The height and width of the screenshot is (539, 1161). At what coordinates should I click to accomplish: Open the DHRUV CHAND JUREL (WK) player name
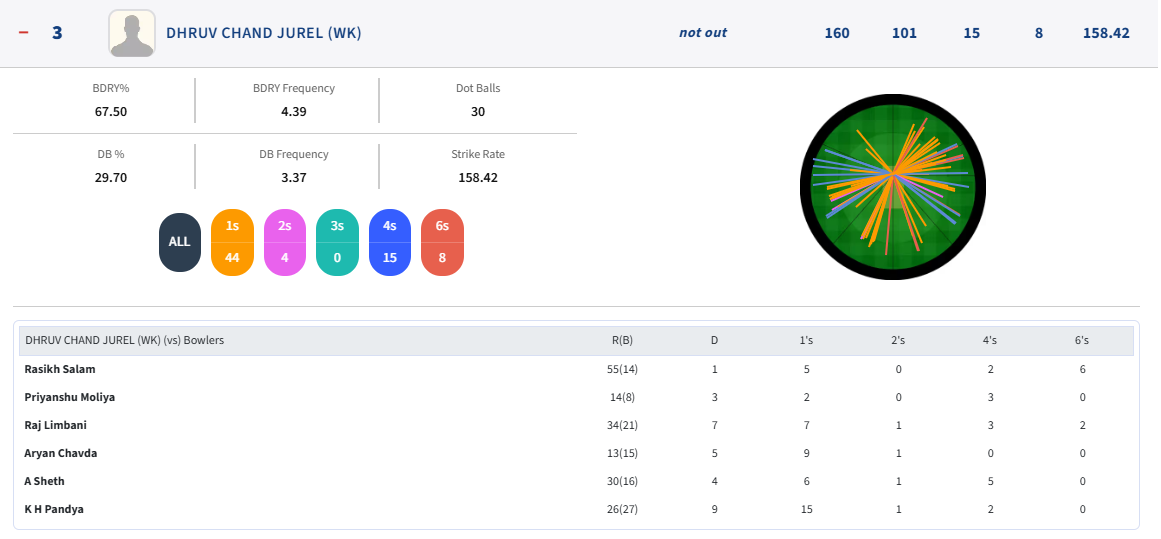tap(263, 33)
